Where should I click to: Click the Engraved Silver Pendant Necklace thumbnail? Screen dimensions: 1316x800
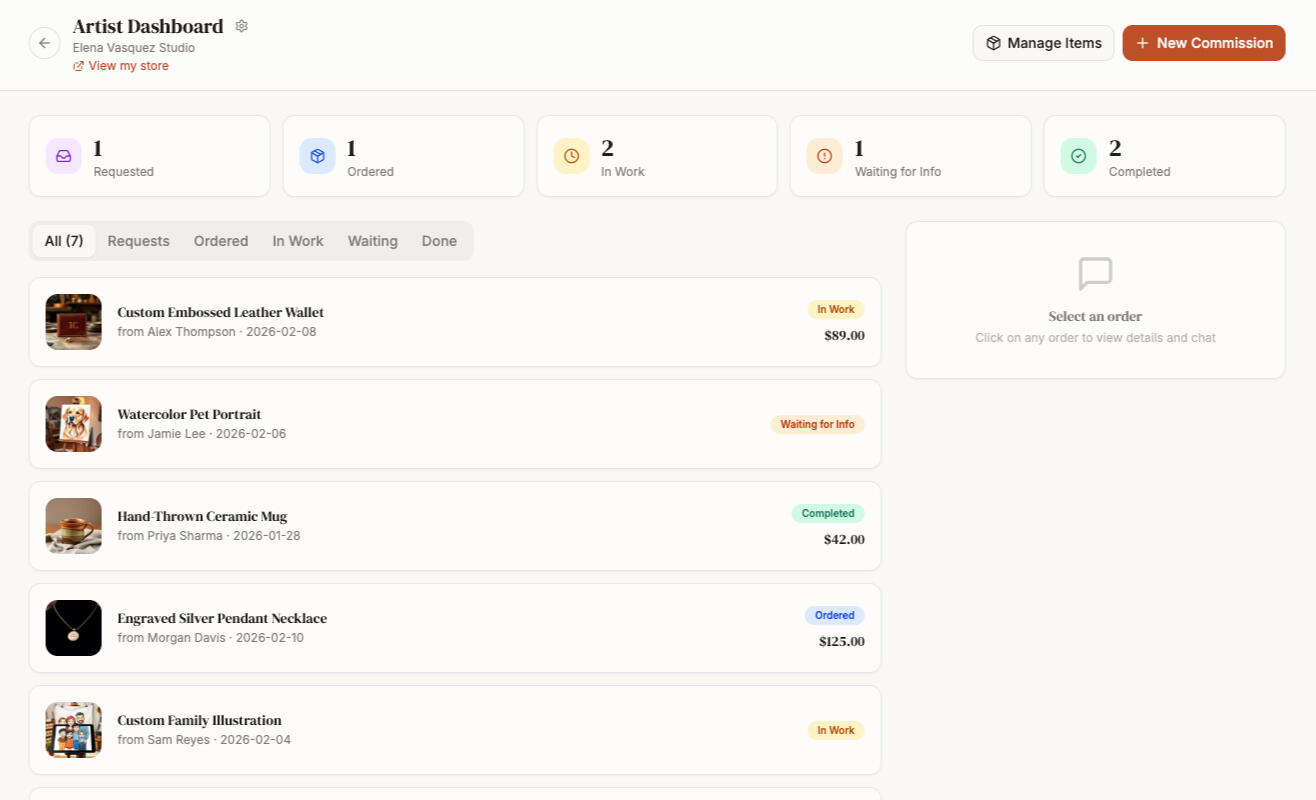(73, 628)
